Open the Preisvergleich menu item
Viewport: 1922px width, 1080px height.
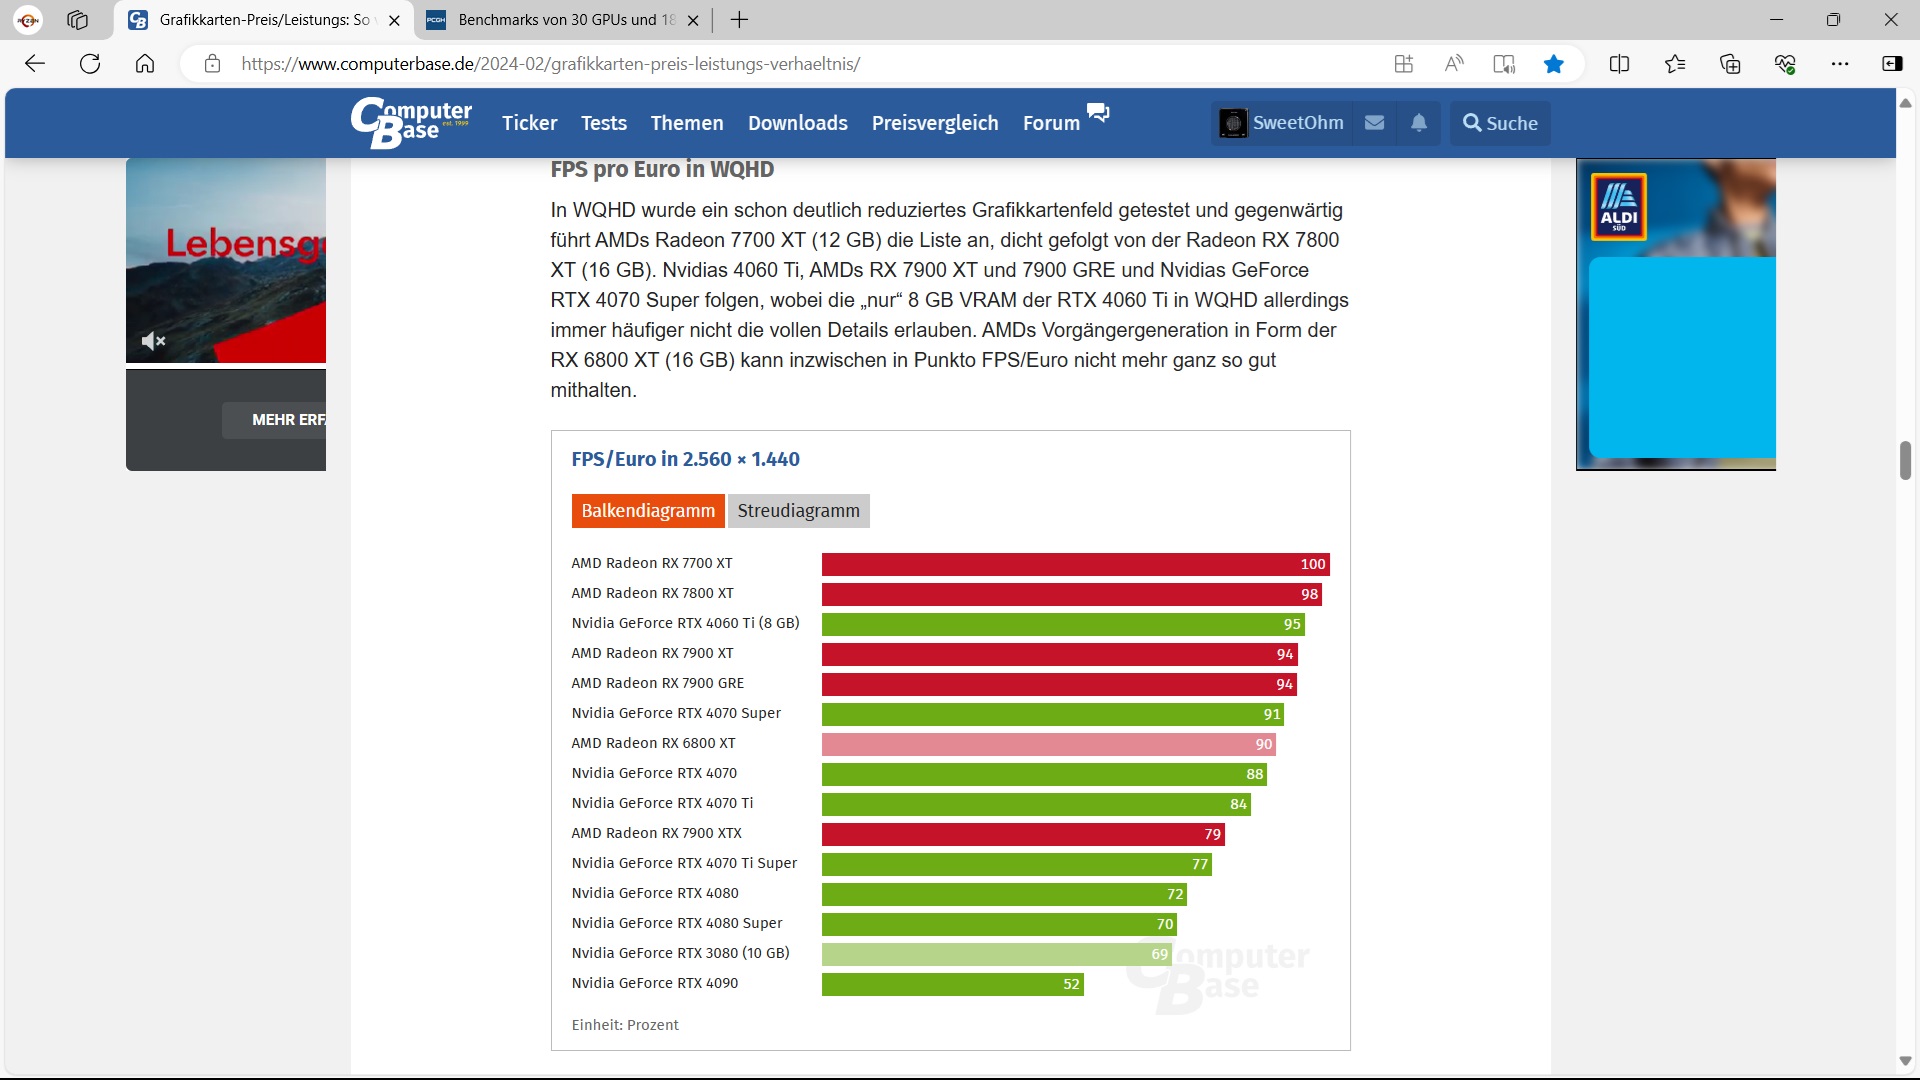coord(934,123)
